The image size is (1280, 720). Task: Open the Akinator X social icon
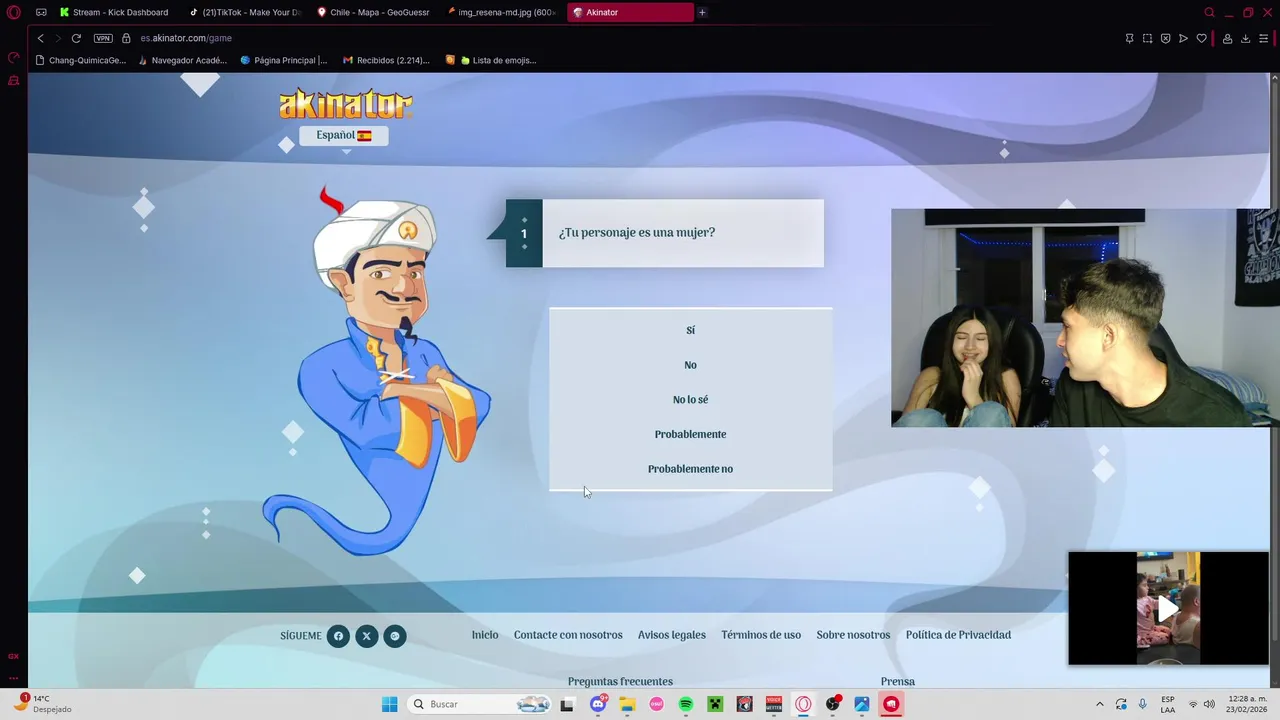[367, 636]
